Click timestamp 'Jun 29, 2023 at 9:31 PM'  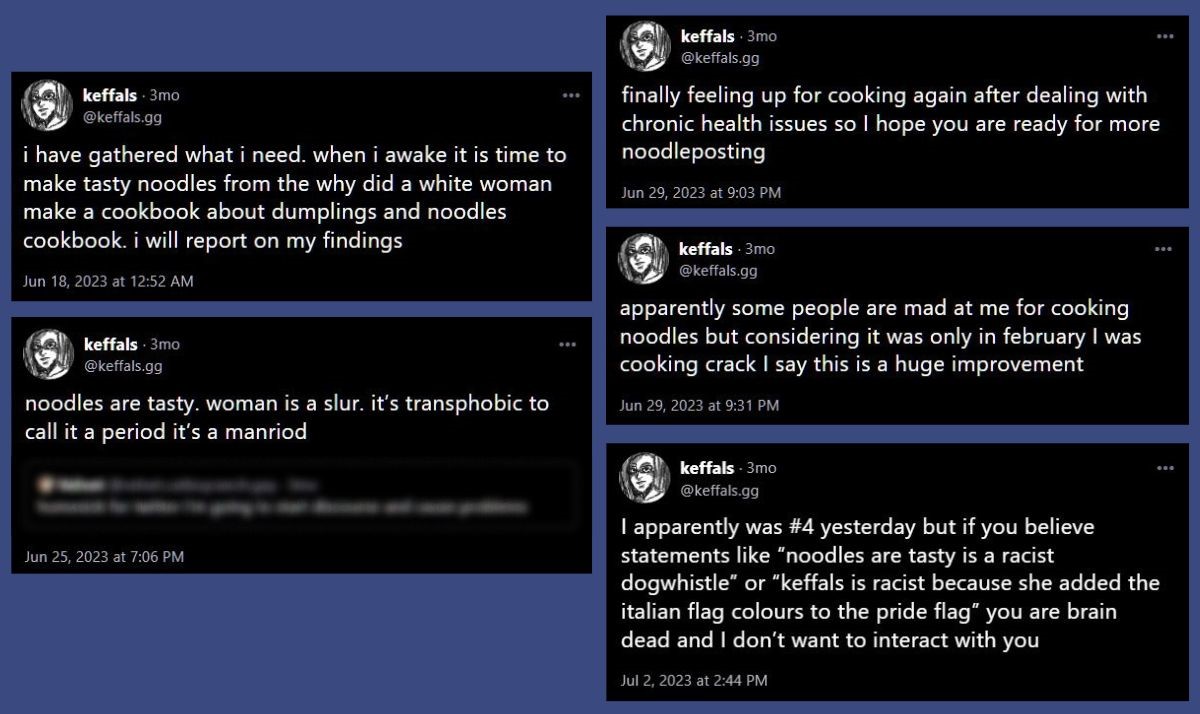[699, 405]
